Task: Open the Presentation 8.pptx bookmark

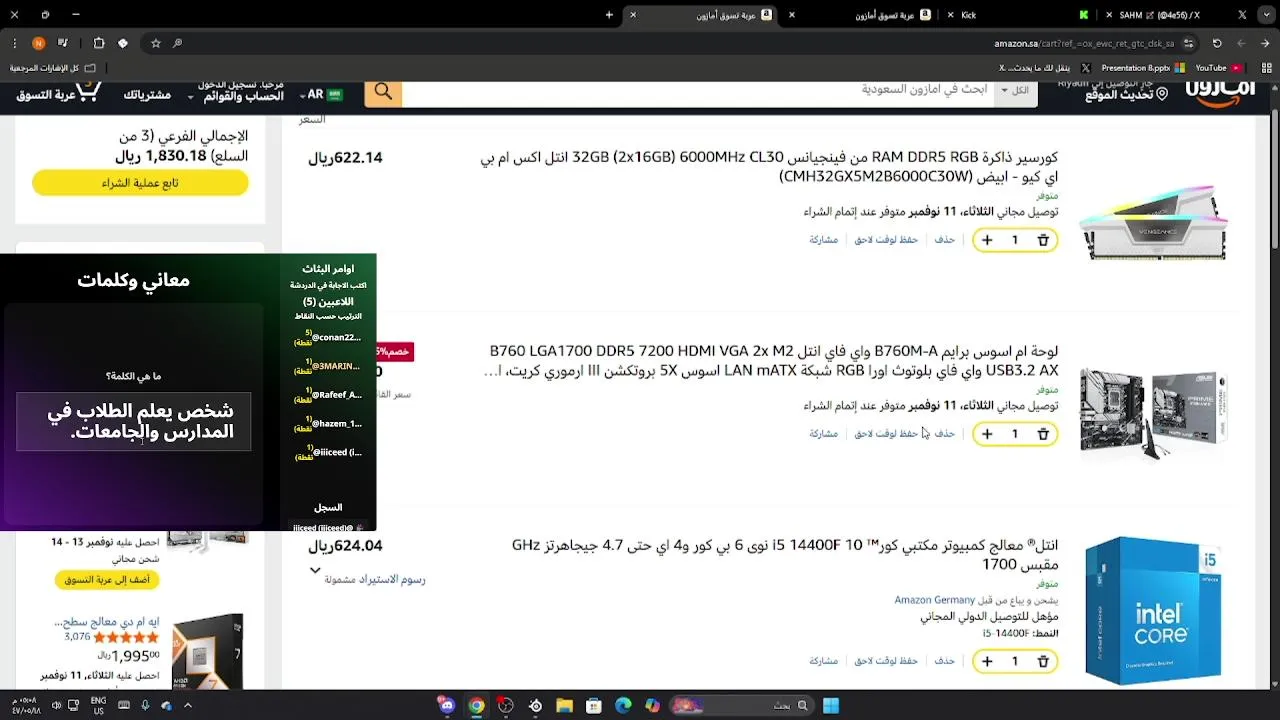Action: (x=1143, y=68)
